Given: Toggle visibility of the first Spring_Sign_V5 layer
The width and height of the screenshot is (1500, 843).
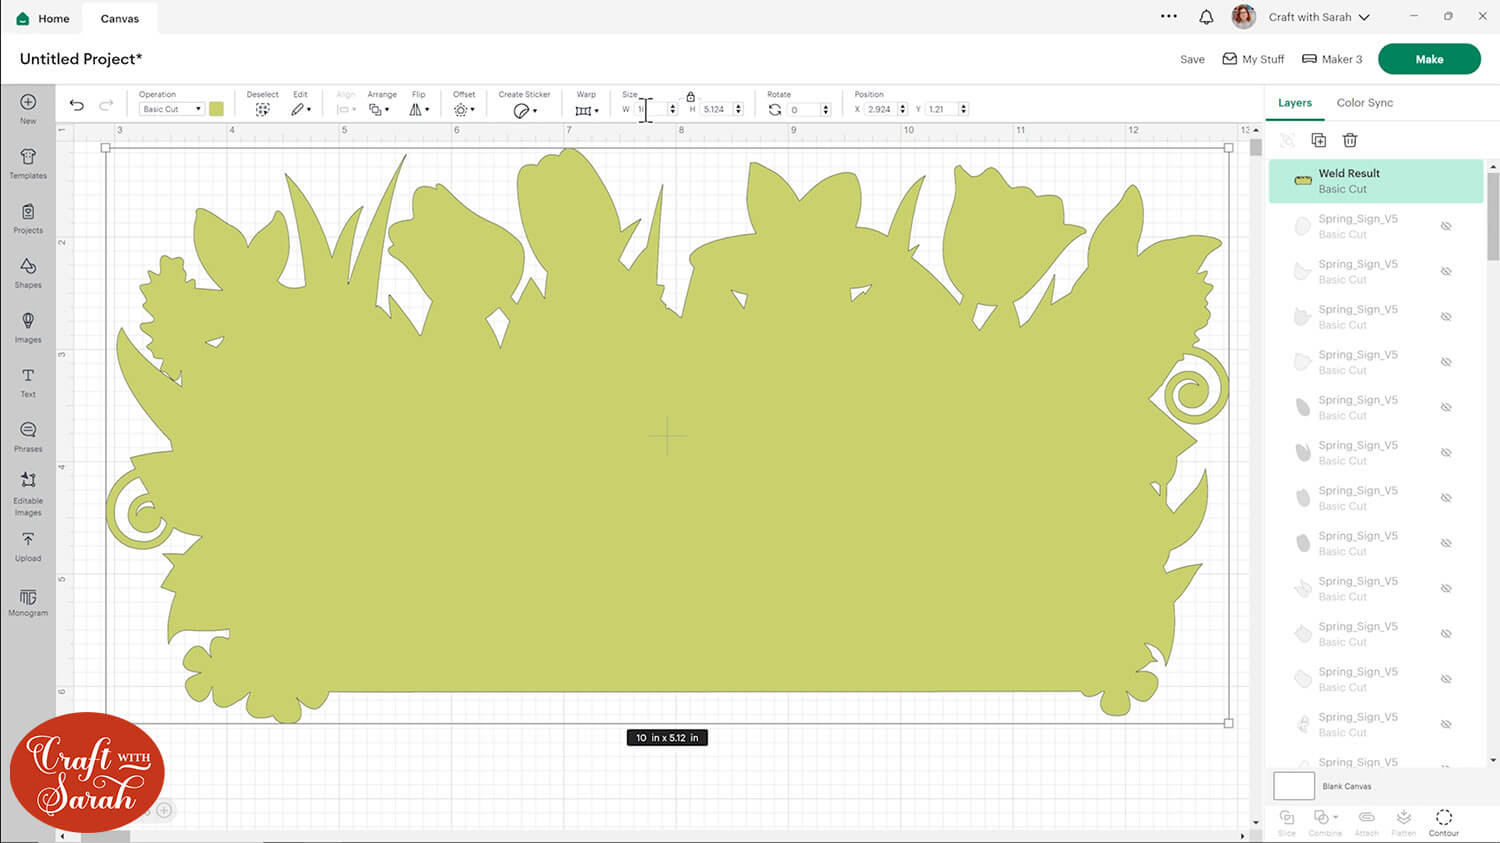Looking at the screenshot, I should (x=1446, y=225).
